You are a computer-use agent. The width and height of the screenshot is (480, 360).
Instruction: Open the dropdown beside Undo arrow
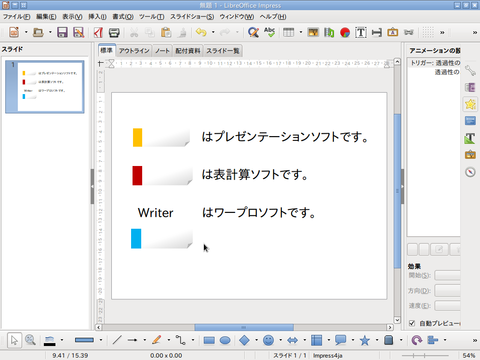(x=213, y=32)
